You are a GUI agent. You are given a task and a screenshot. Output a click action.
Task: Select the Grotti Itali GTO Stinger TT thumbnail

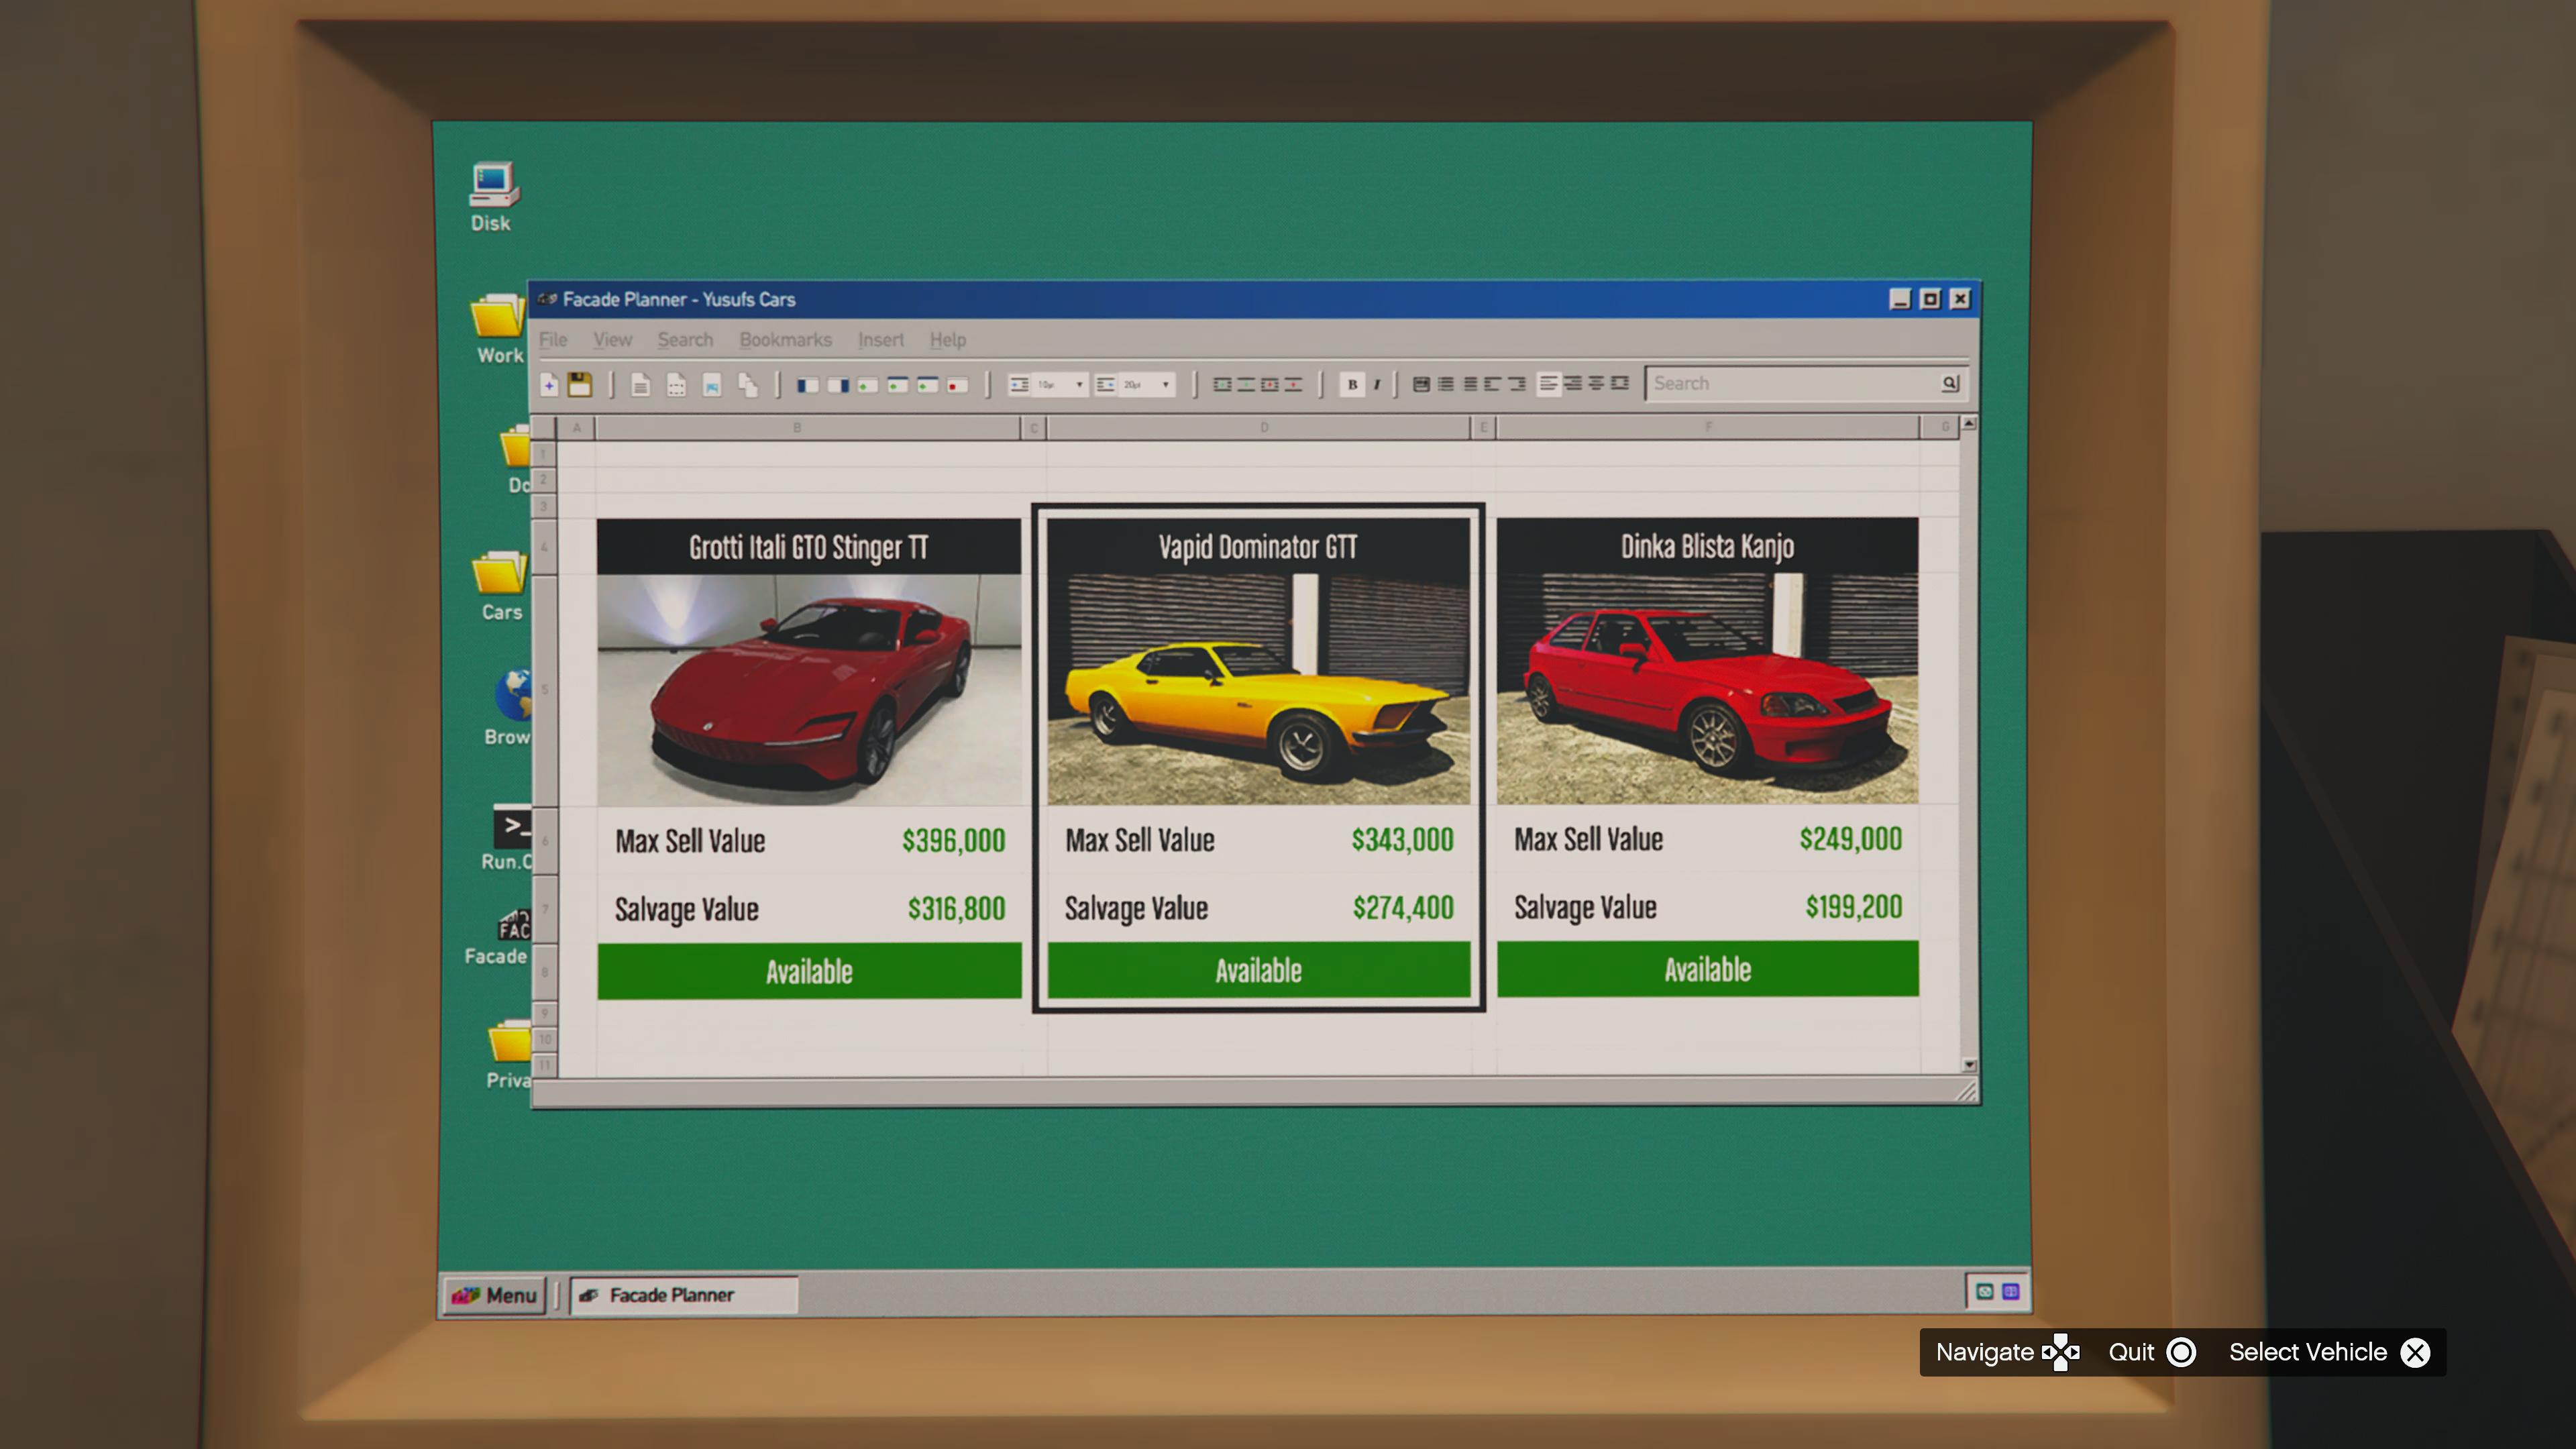pyautogui.click(x=808, y=688)
